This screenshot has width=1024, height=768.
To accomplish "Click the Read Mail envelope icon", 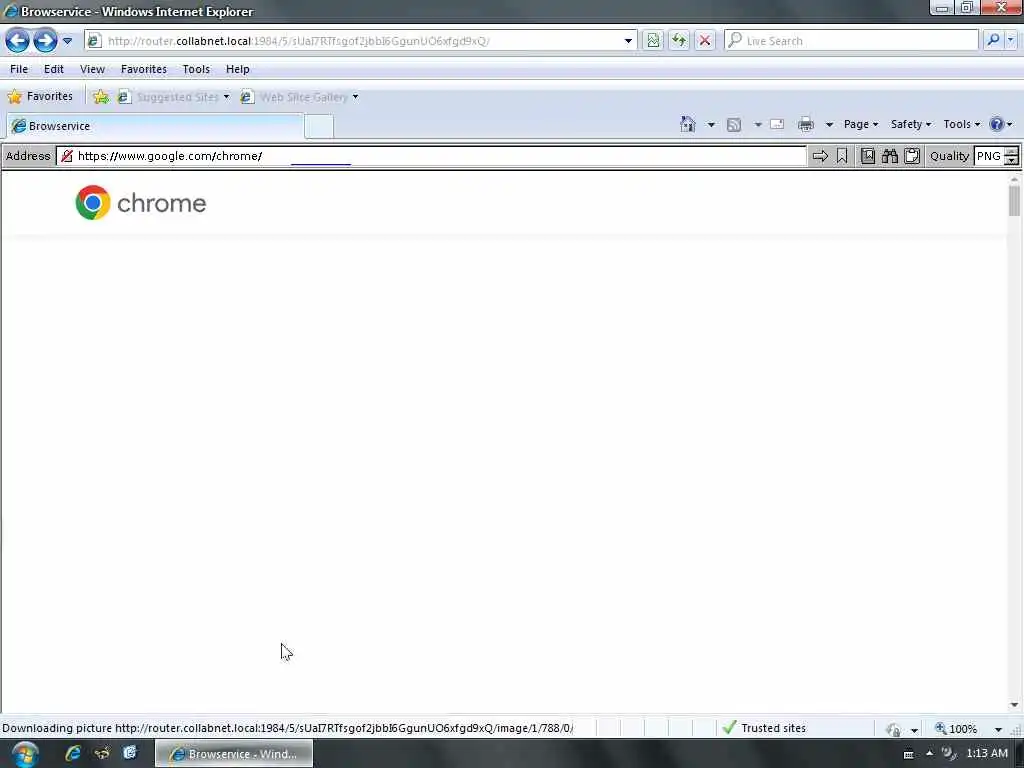I will tap(777, 124).
